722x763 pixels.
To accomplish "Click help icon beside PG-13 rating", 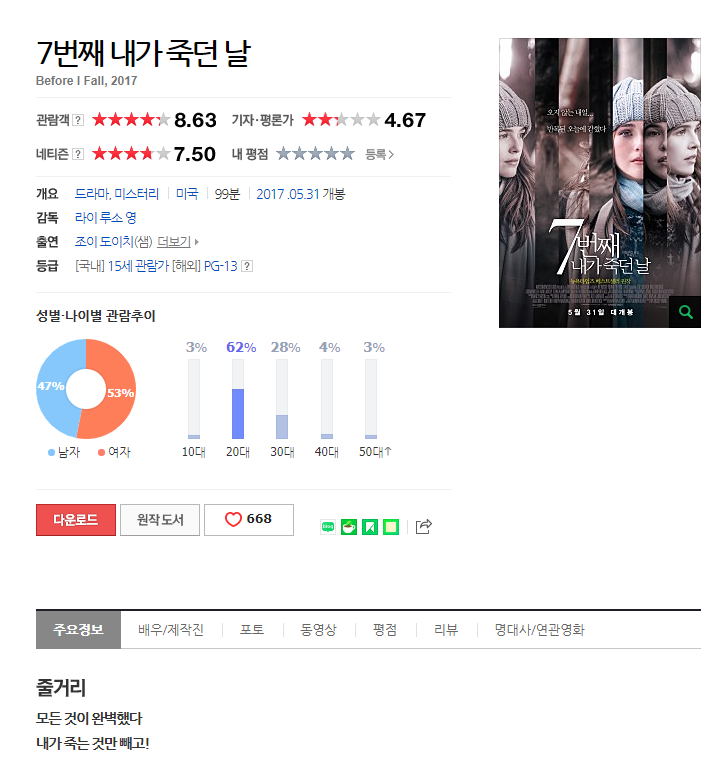I will click(247, 266).
